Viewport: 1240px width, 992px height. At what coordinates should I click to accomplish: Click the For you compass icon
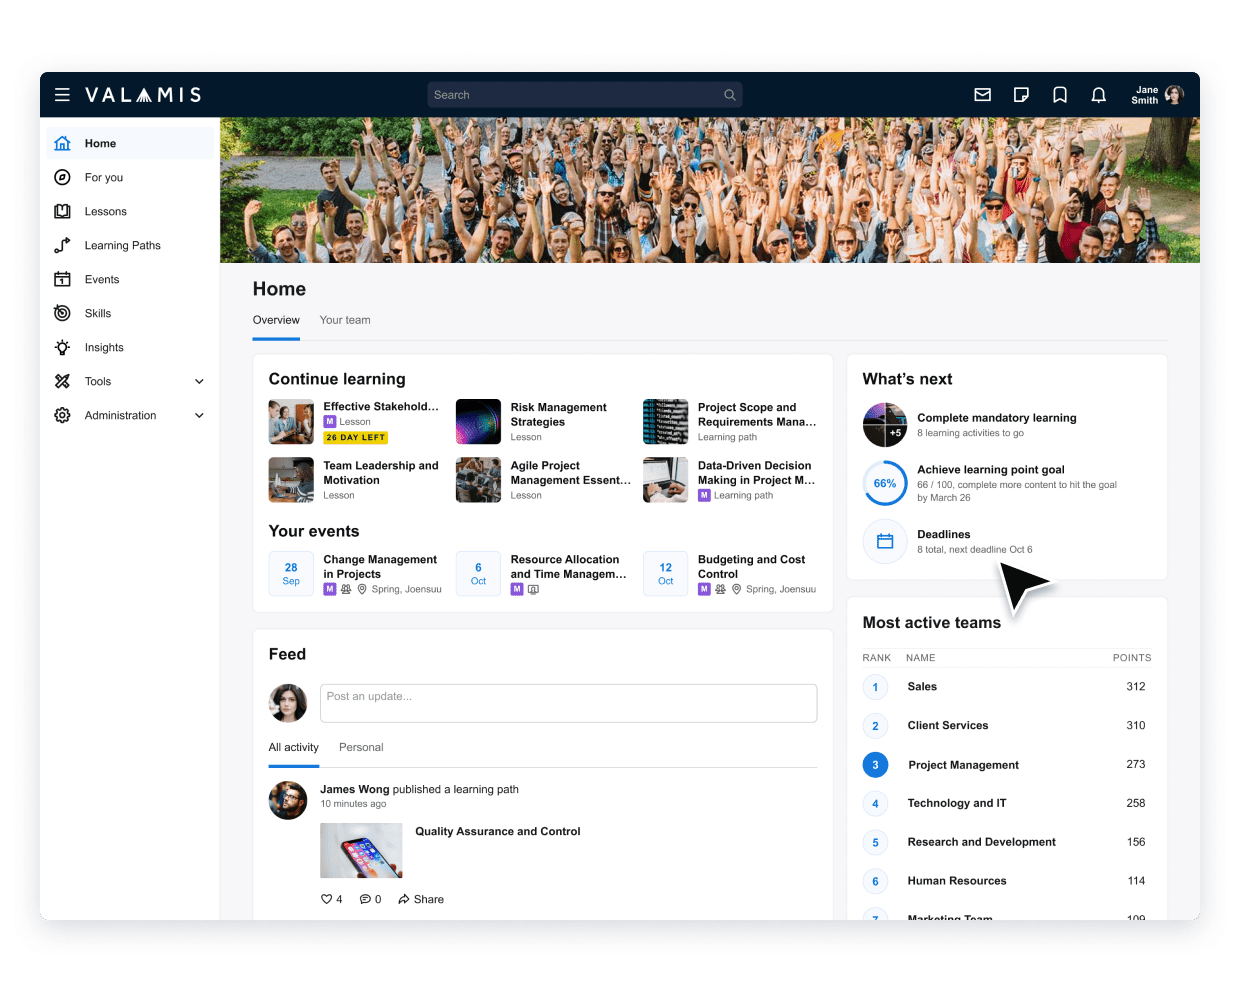[x=62, y=177]
